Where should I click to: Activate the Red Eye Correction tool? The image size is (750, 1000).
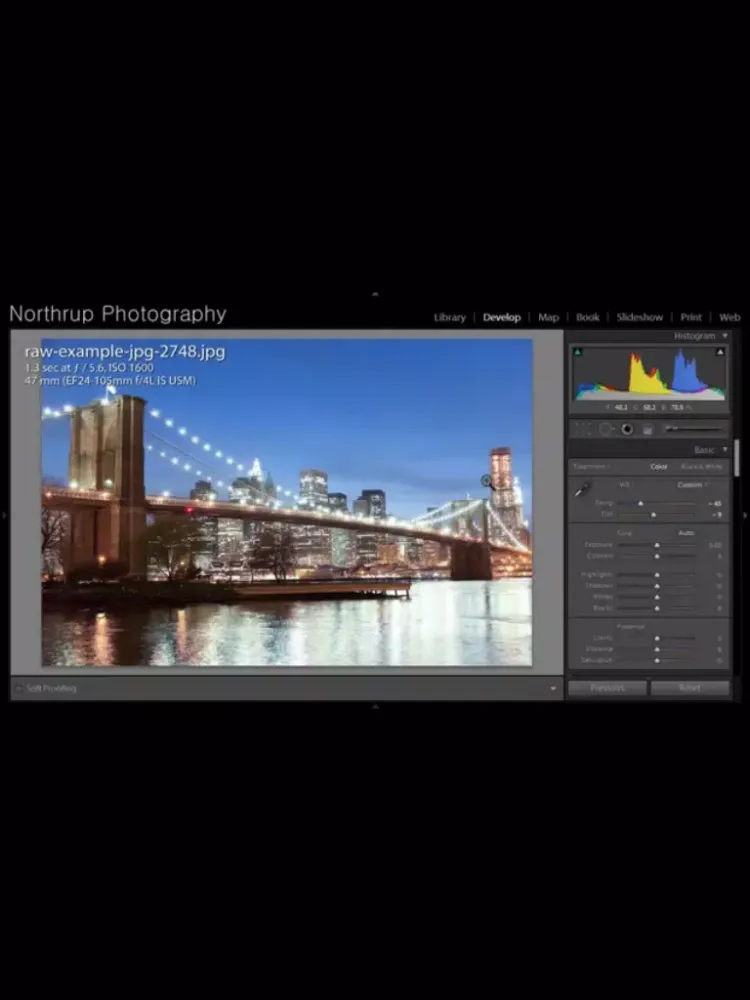627,429
